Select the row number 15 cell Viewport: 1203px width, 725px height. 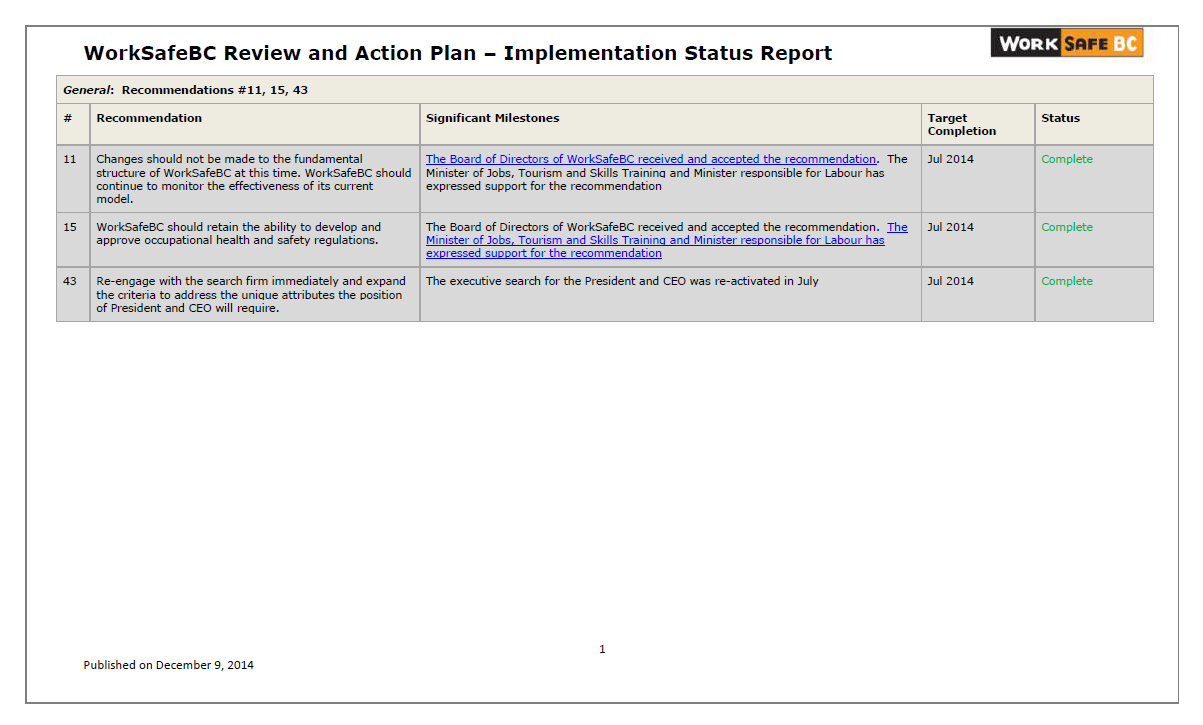click(x=70, y=227)
